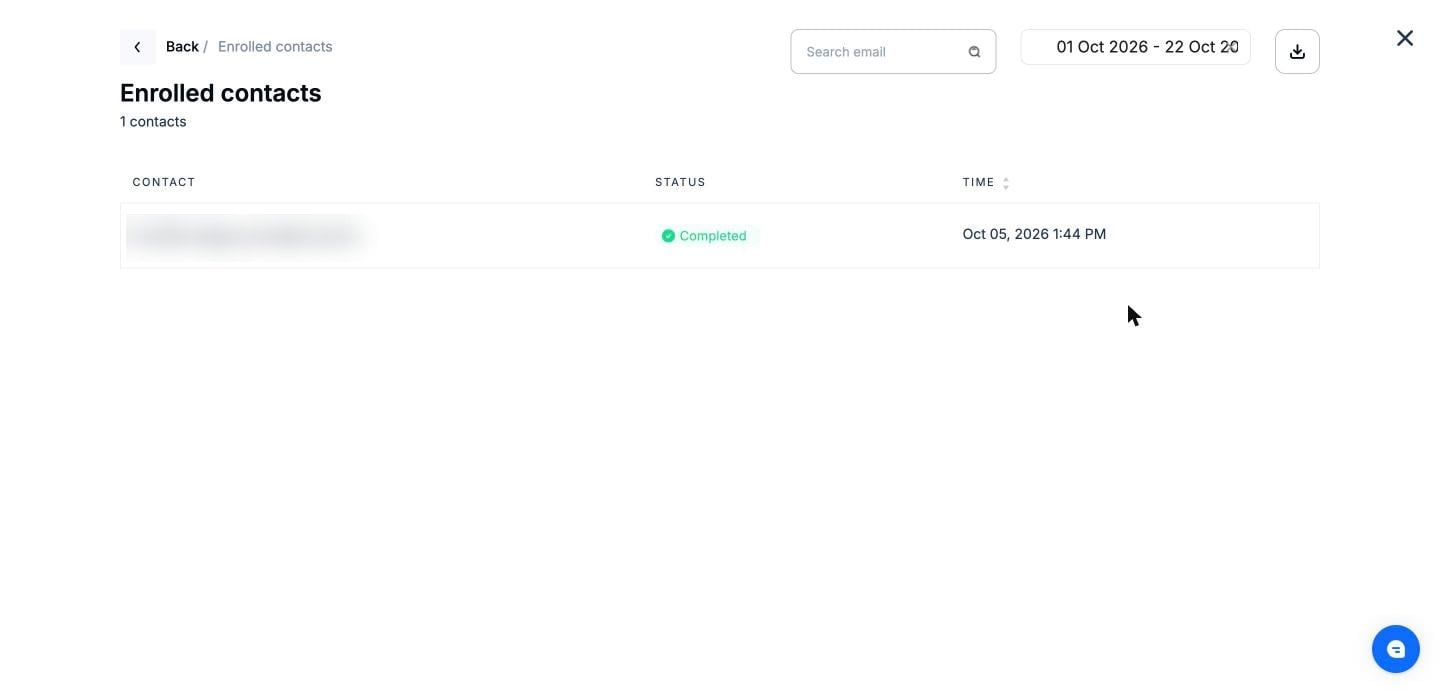This screenshot has width=1440, height=693.
Task: Click the CONTACT column header
Action: [164, 182]
